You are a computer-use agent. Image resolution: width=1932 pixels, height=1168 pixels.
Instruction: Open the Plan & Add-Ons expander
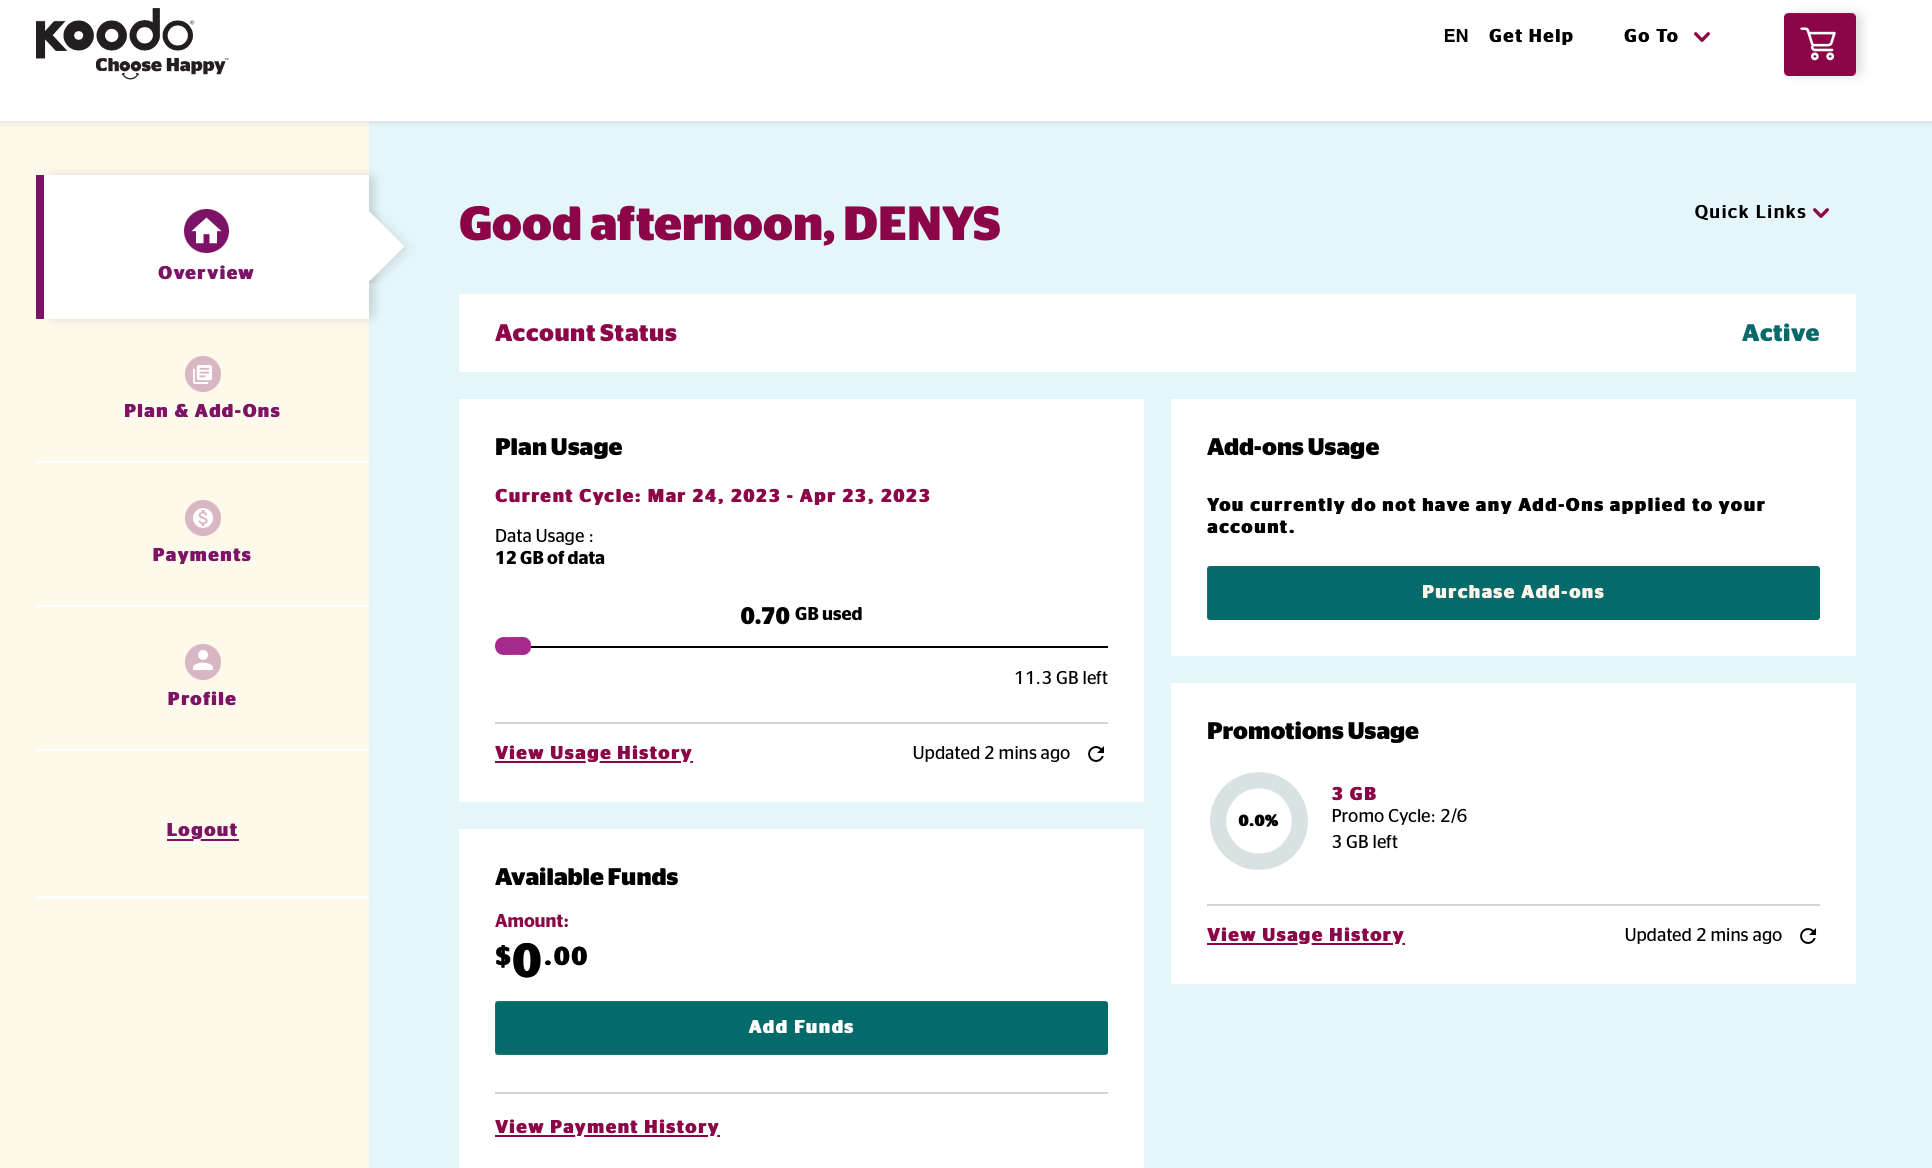(203, 391)
